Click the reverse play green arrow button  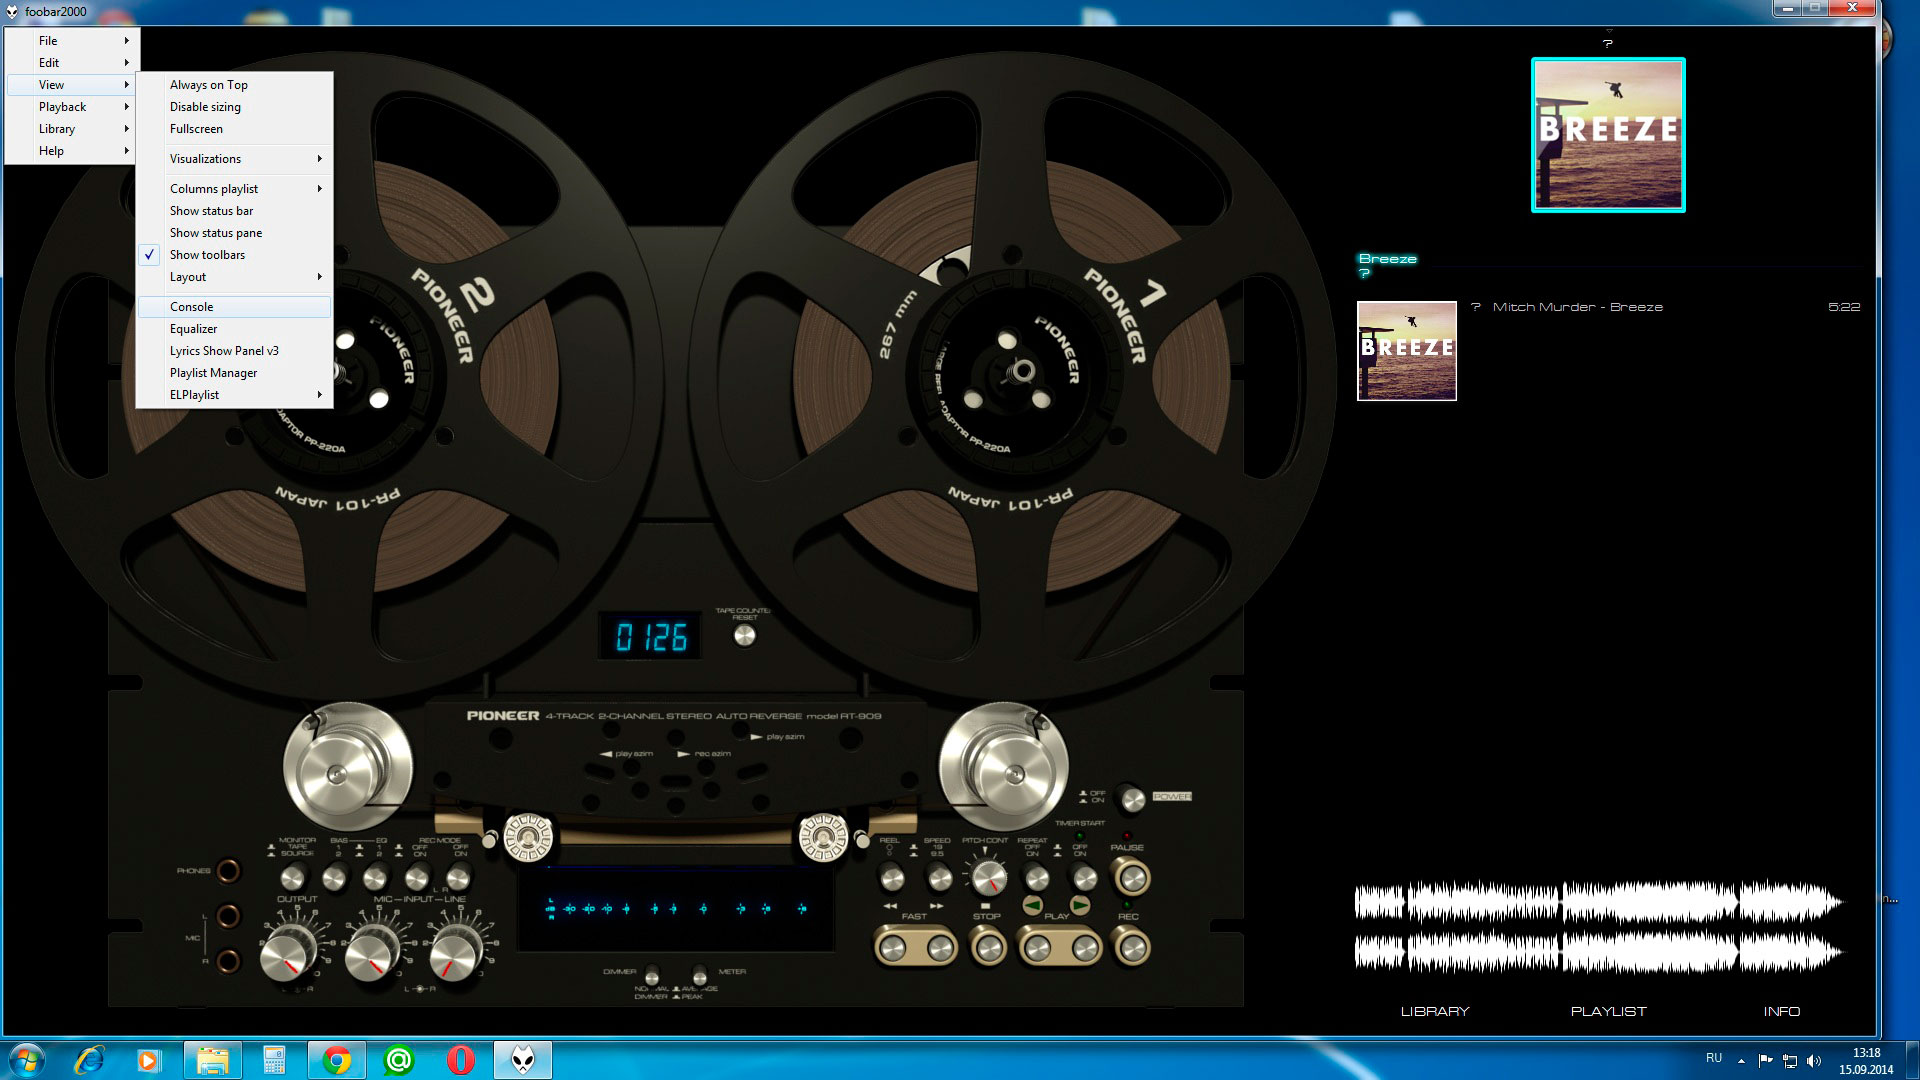1033,905
